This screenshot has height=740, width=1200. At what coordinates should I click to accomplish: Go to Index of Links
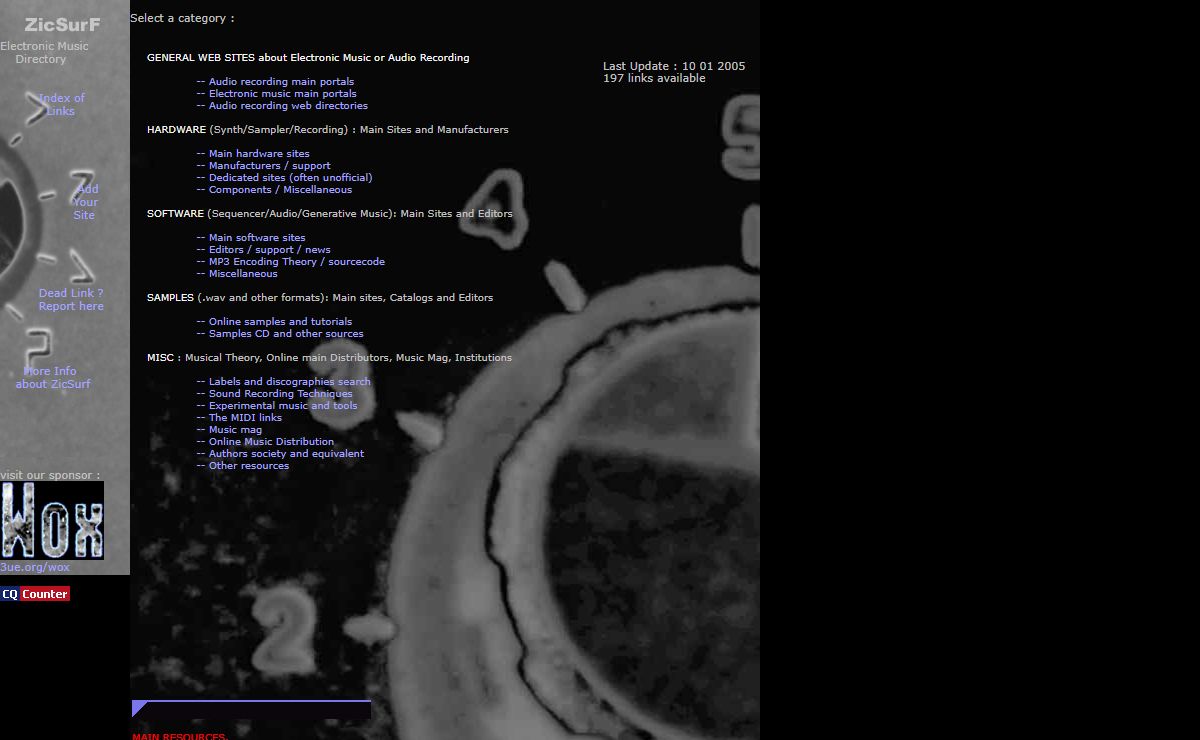coord(62,105)
